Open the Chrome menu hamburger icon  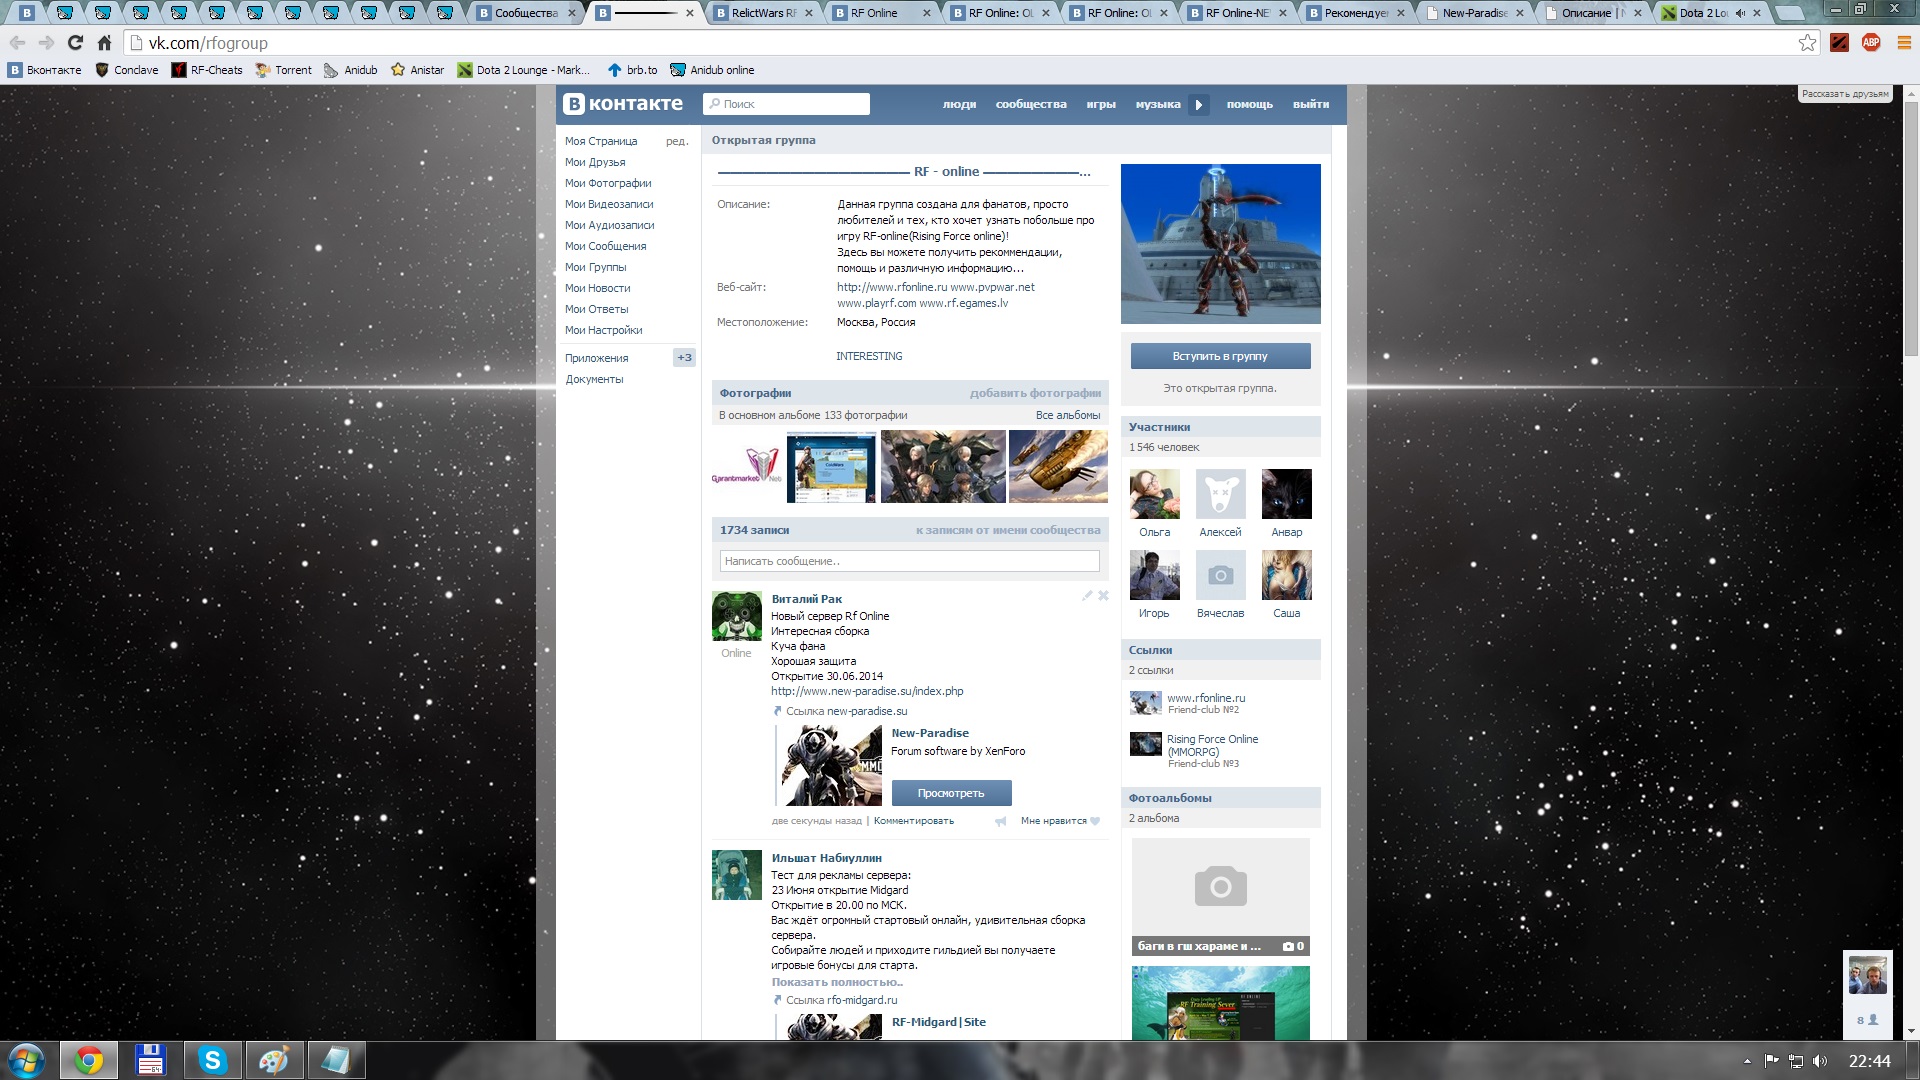click(x=1904, y=43)
